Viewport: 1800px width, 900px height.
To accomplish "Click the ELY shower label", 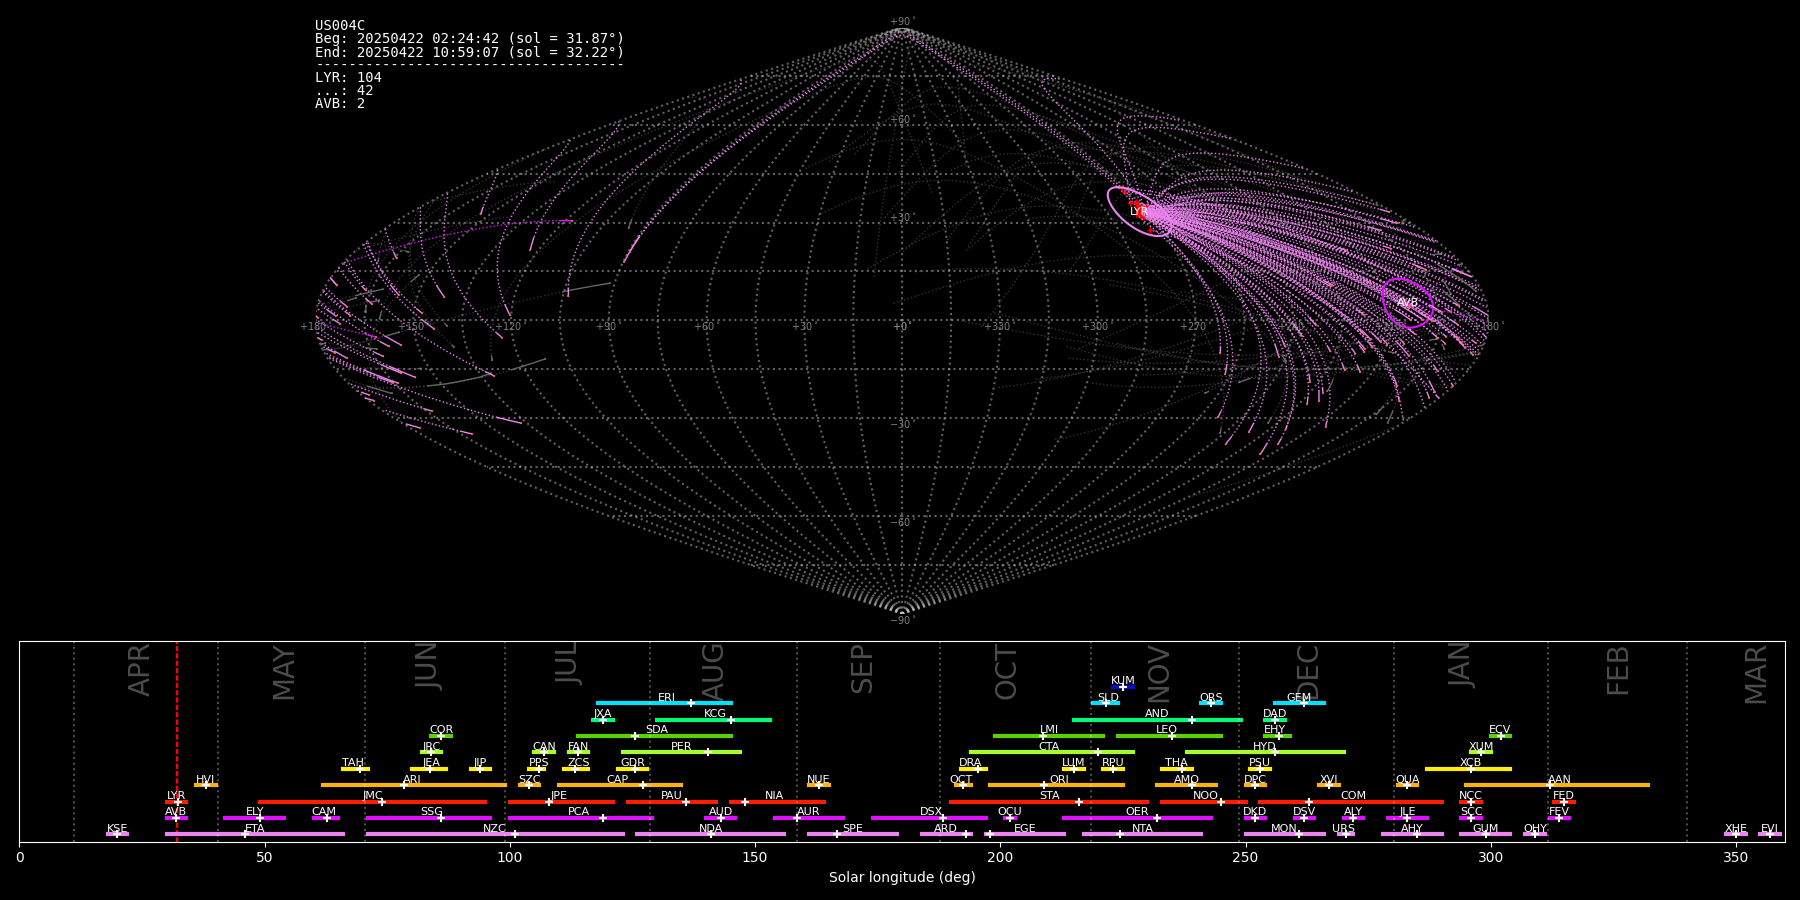I will (255, 812).
